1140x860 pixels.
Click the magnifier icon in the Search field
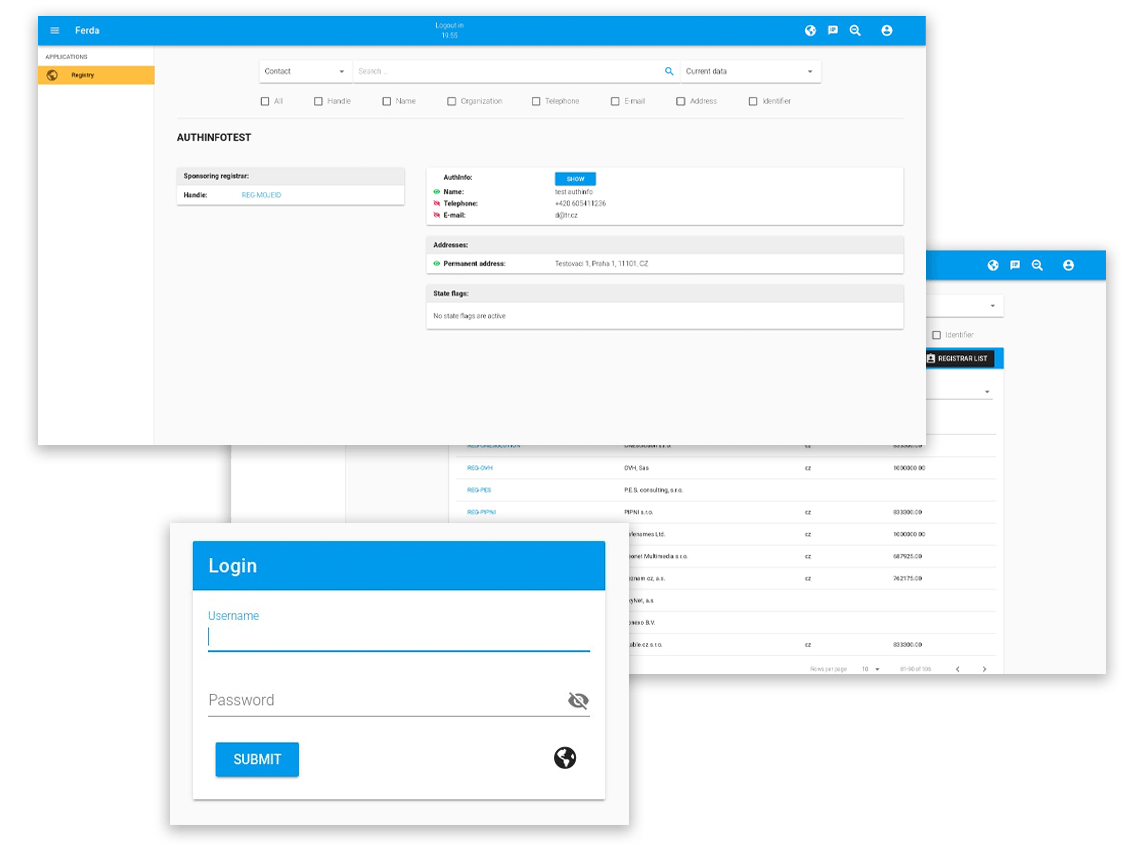click(x=669, y=72)
